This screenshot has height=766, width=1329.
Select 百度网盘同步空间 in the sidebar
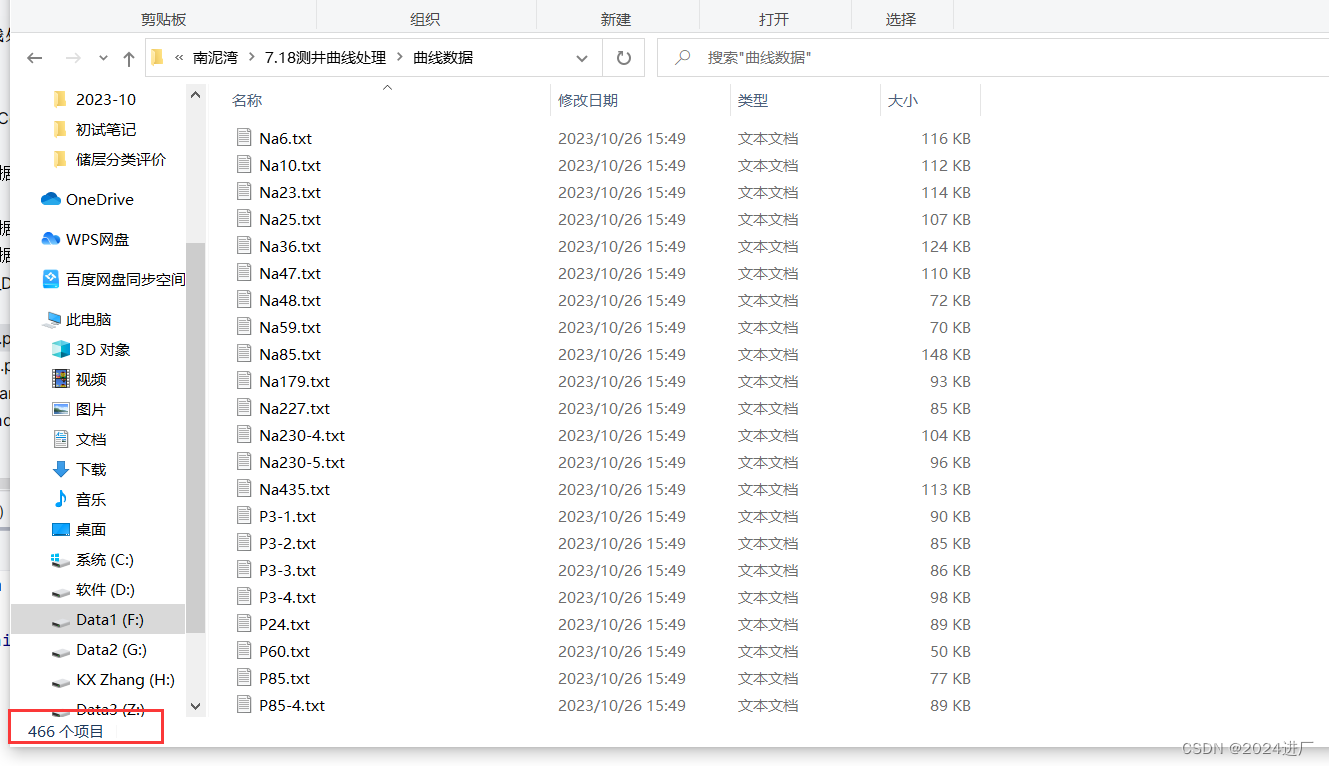tap(125, 279)
